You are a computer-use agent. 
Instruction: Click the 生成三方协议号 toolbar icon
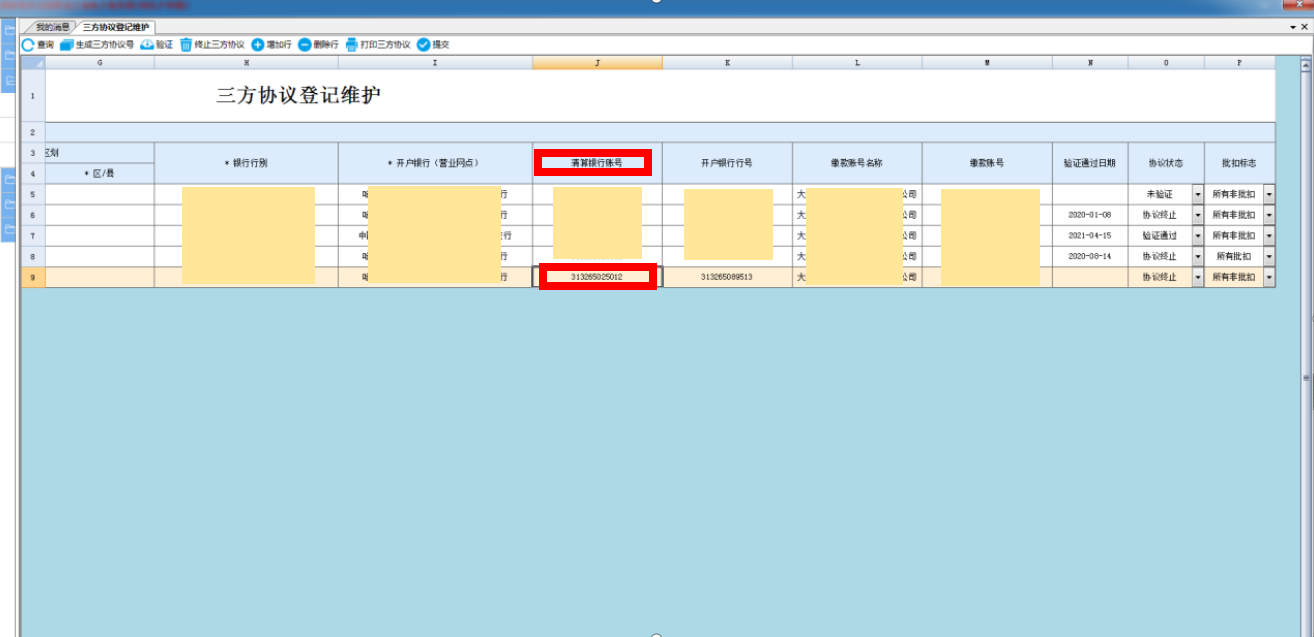coord(67,45)
